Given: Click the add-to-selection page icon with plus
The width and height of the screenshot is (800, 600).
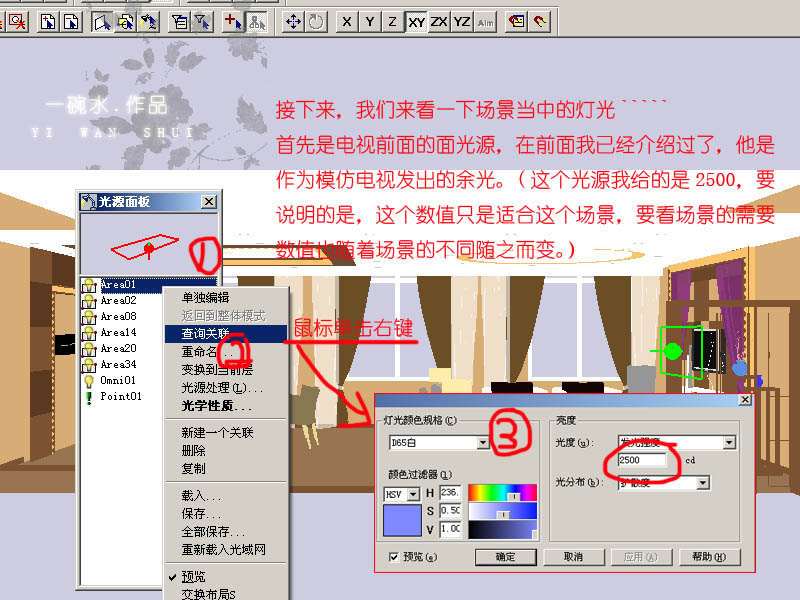Looking at the screenshot, I should (x=48, y=22).
